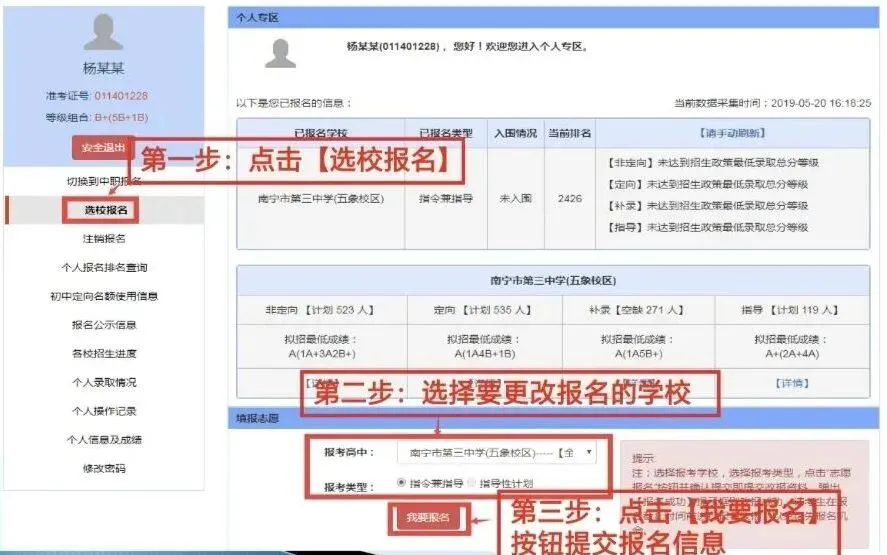This screenshot has width=887, height=555.
Task: Open 个人信息及成绩 menu item
Action: tap(104, 440)
